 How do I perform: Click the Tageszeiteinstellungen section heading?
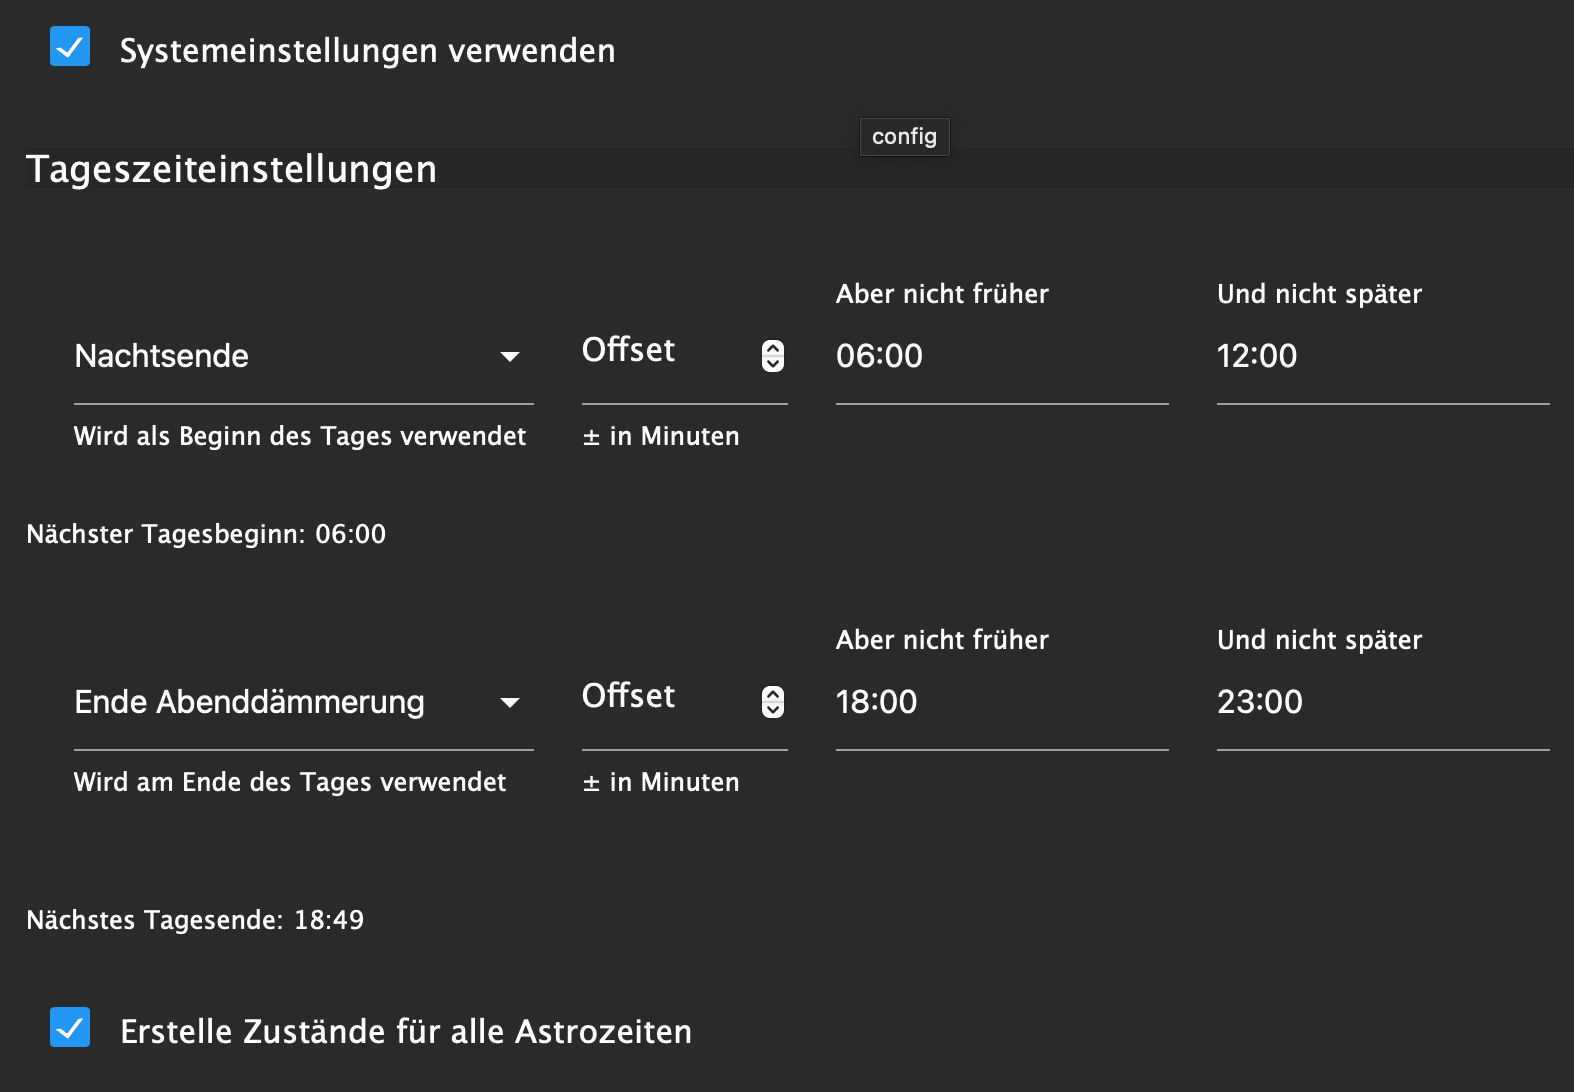(231, 169)
